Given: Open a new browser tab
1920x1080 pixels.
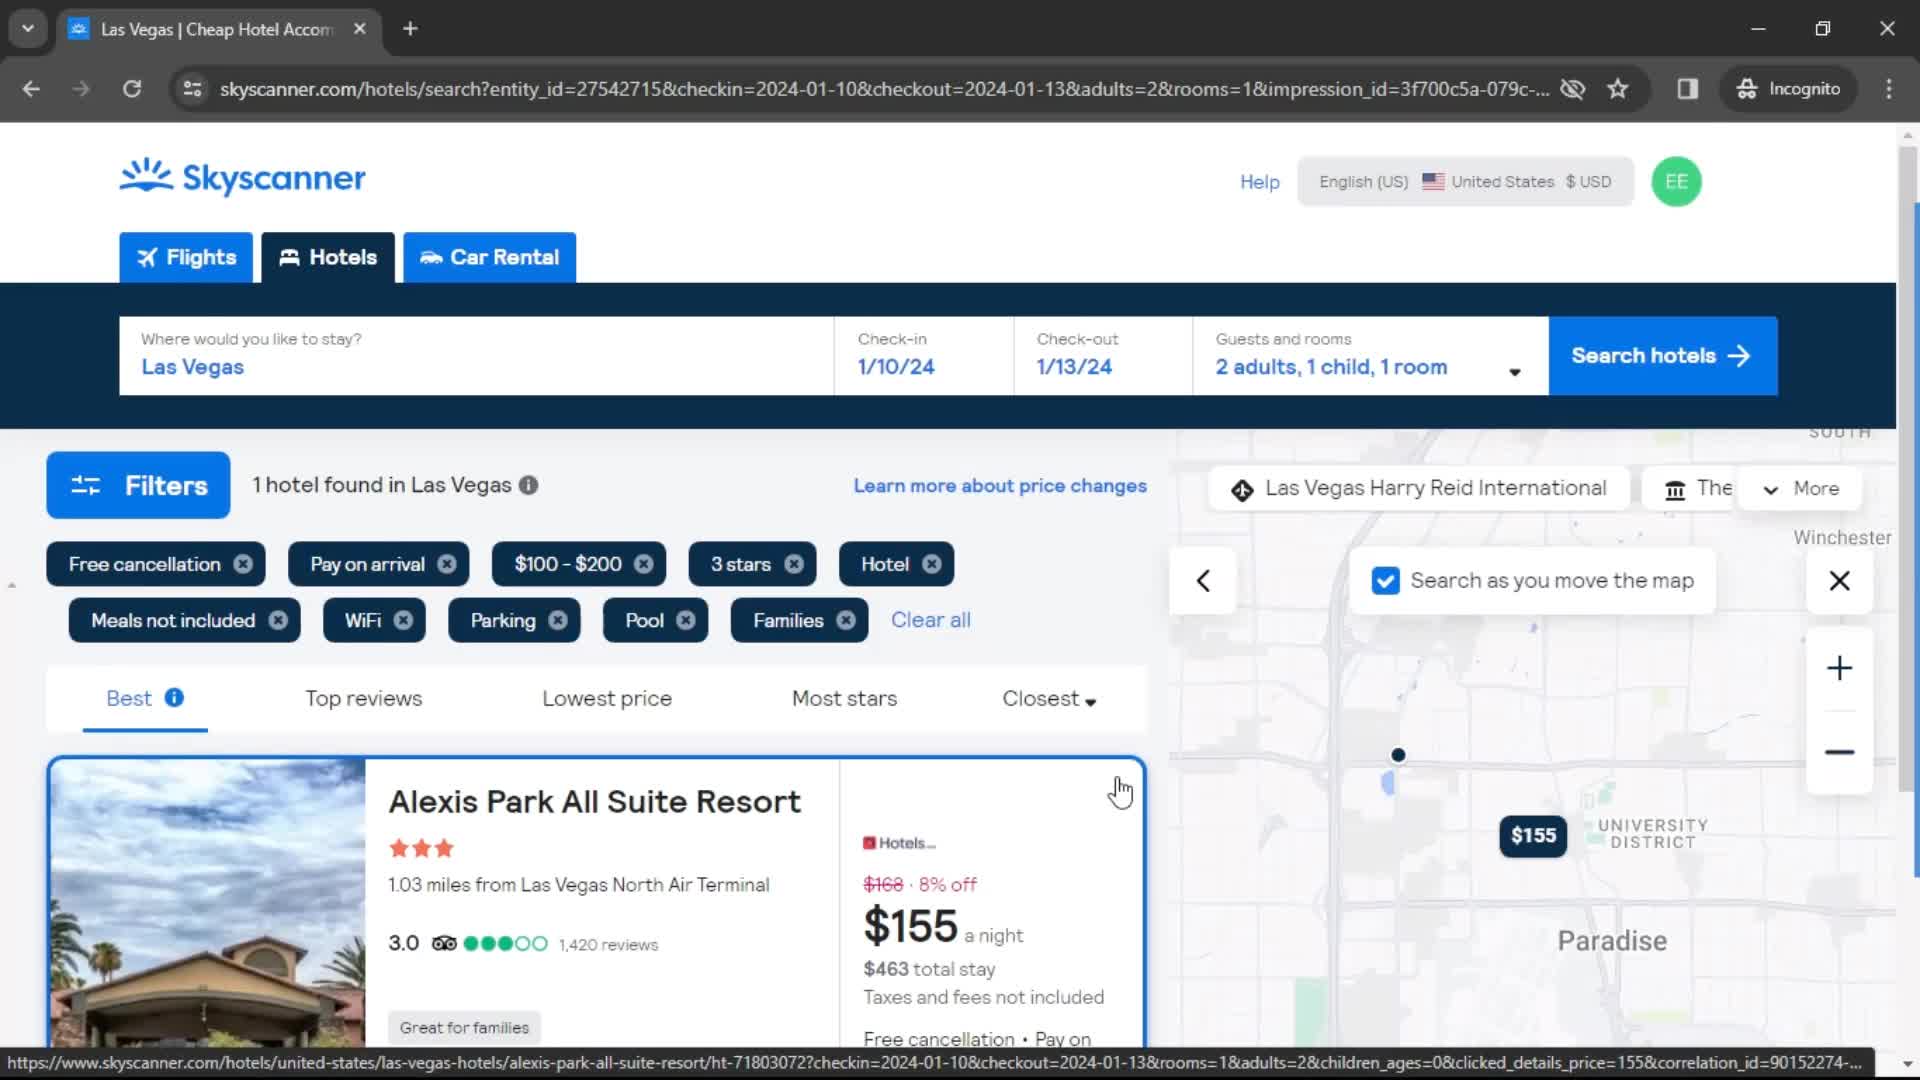Looking at the screenshot, I should tap(410, 29).
